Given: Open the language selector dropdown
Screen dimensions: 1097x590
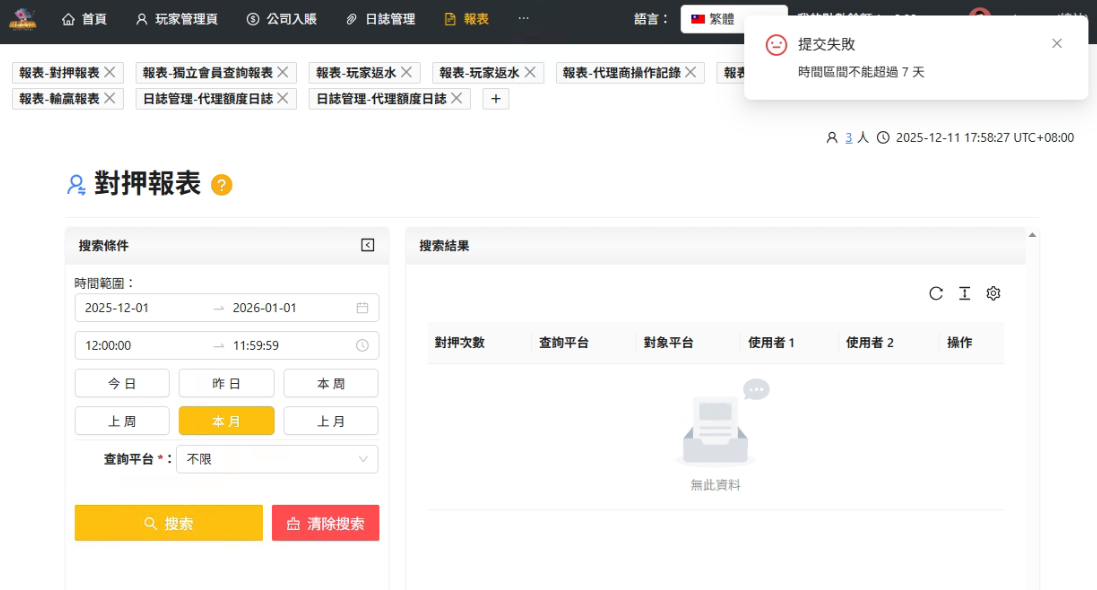Looking at the screenshot, I should pos(732,19).
